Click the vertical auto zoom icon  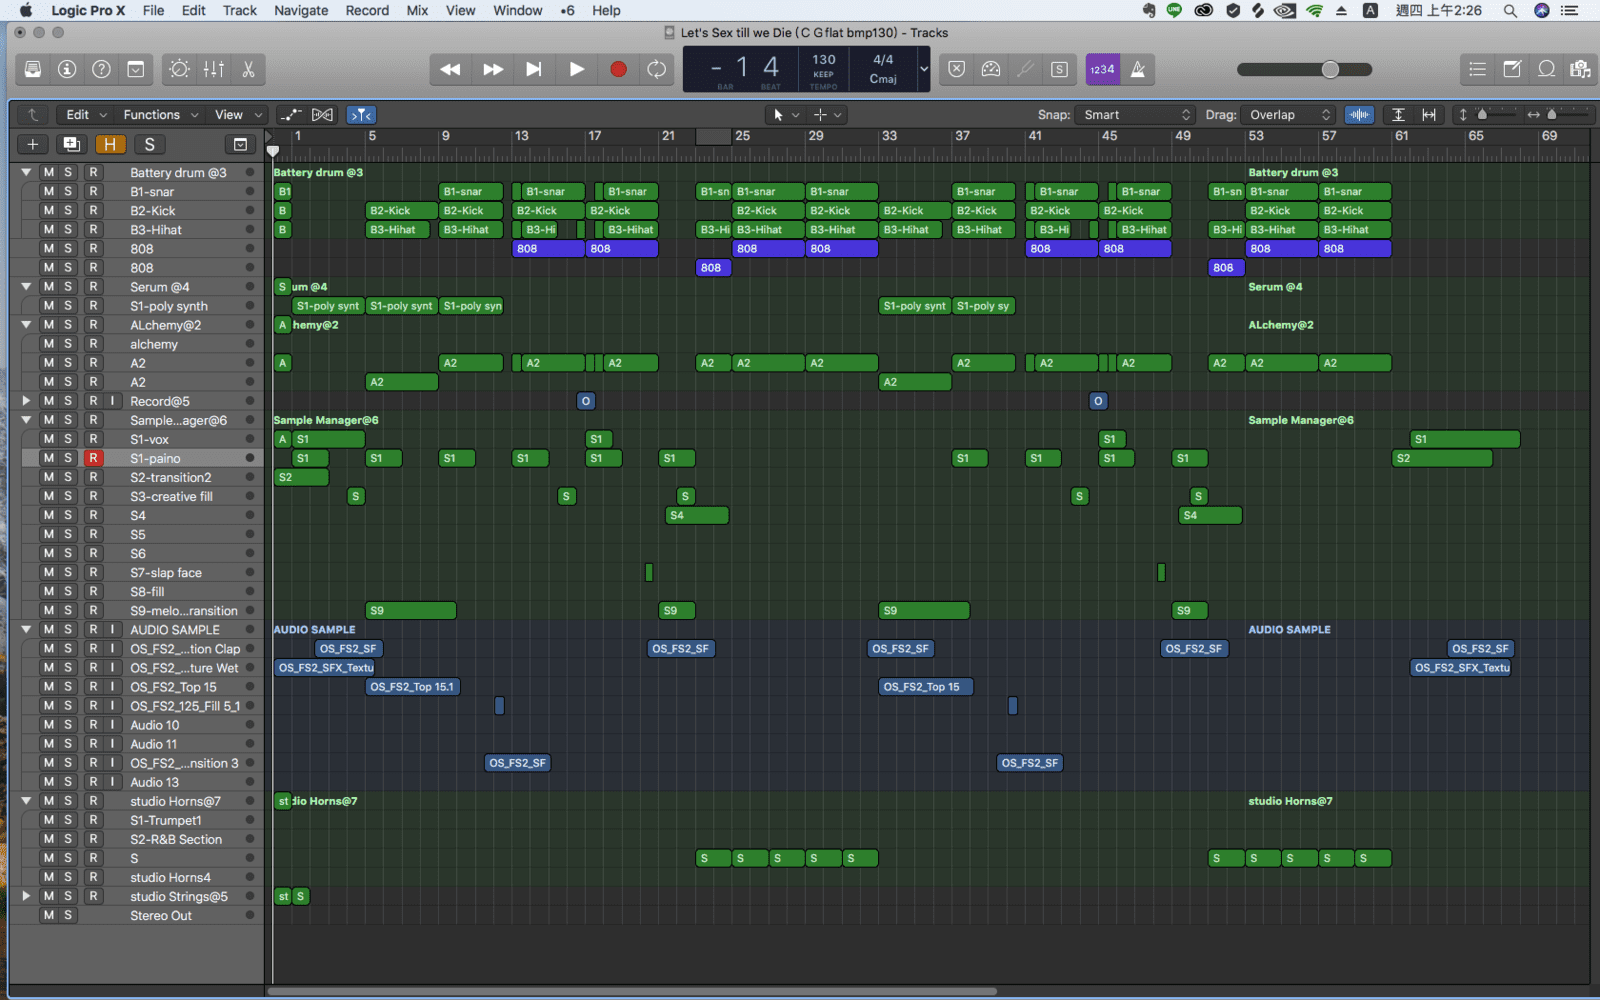[1398, 114]
